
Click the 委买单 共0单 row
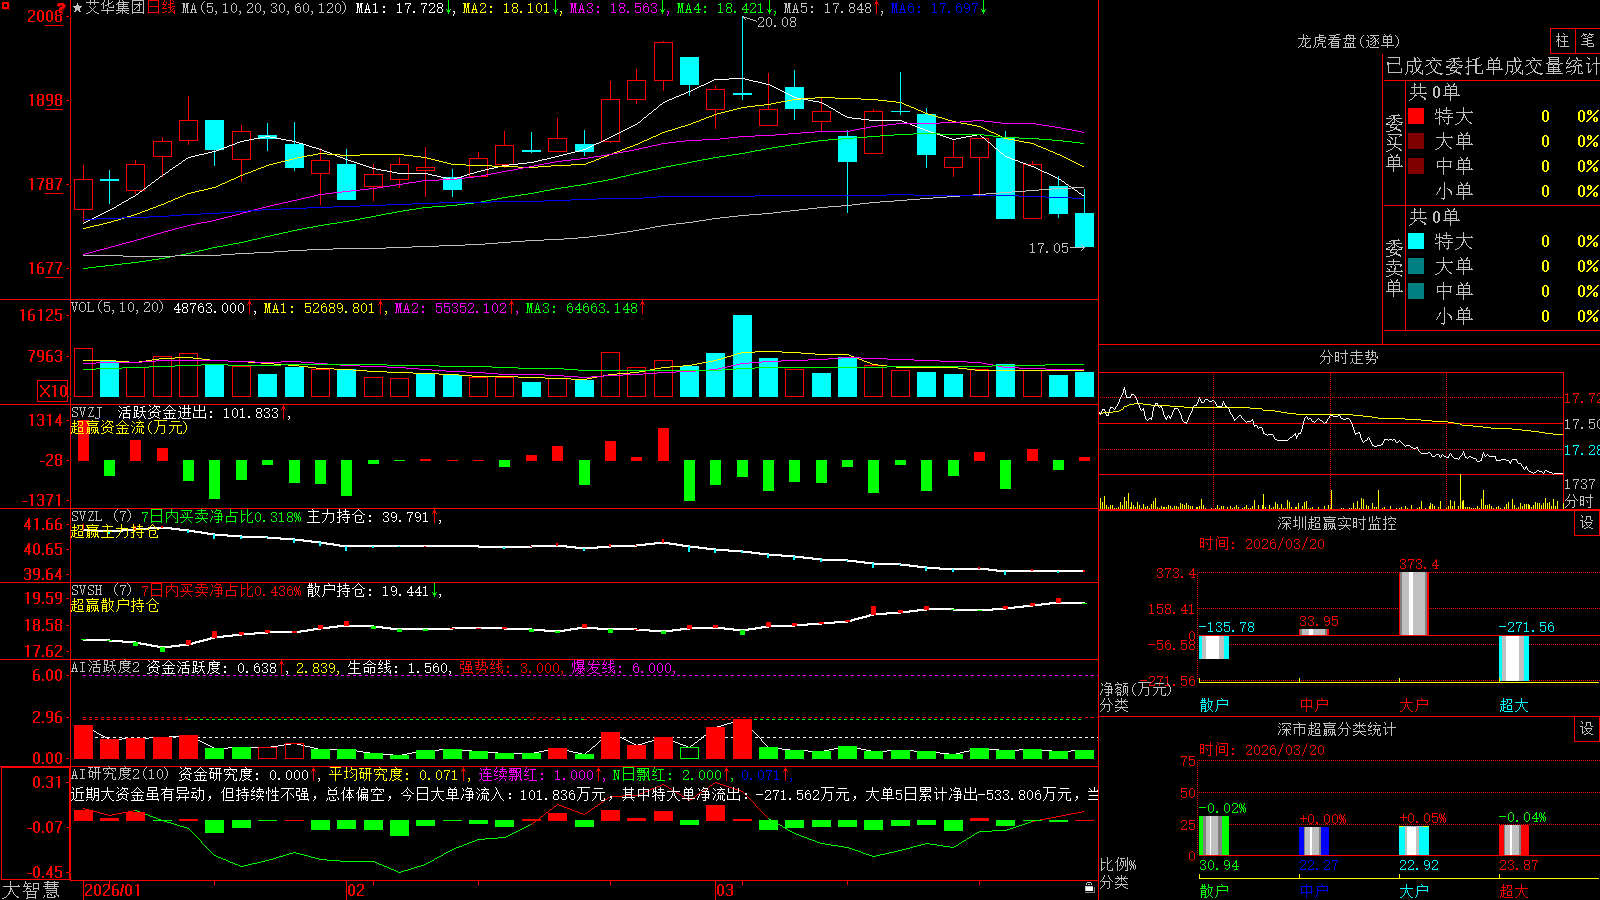(x=1434, y=91)
